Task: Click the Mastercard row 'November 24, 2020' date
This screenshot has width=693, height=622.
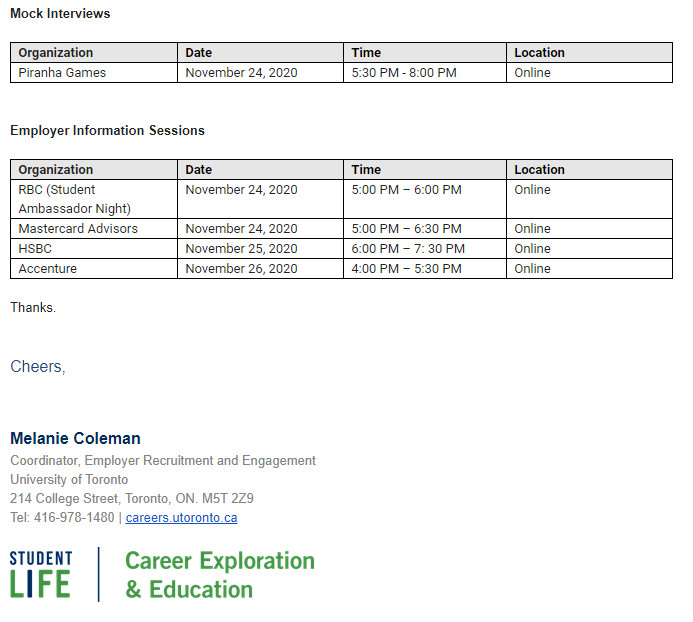Action: coord(260,229)
